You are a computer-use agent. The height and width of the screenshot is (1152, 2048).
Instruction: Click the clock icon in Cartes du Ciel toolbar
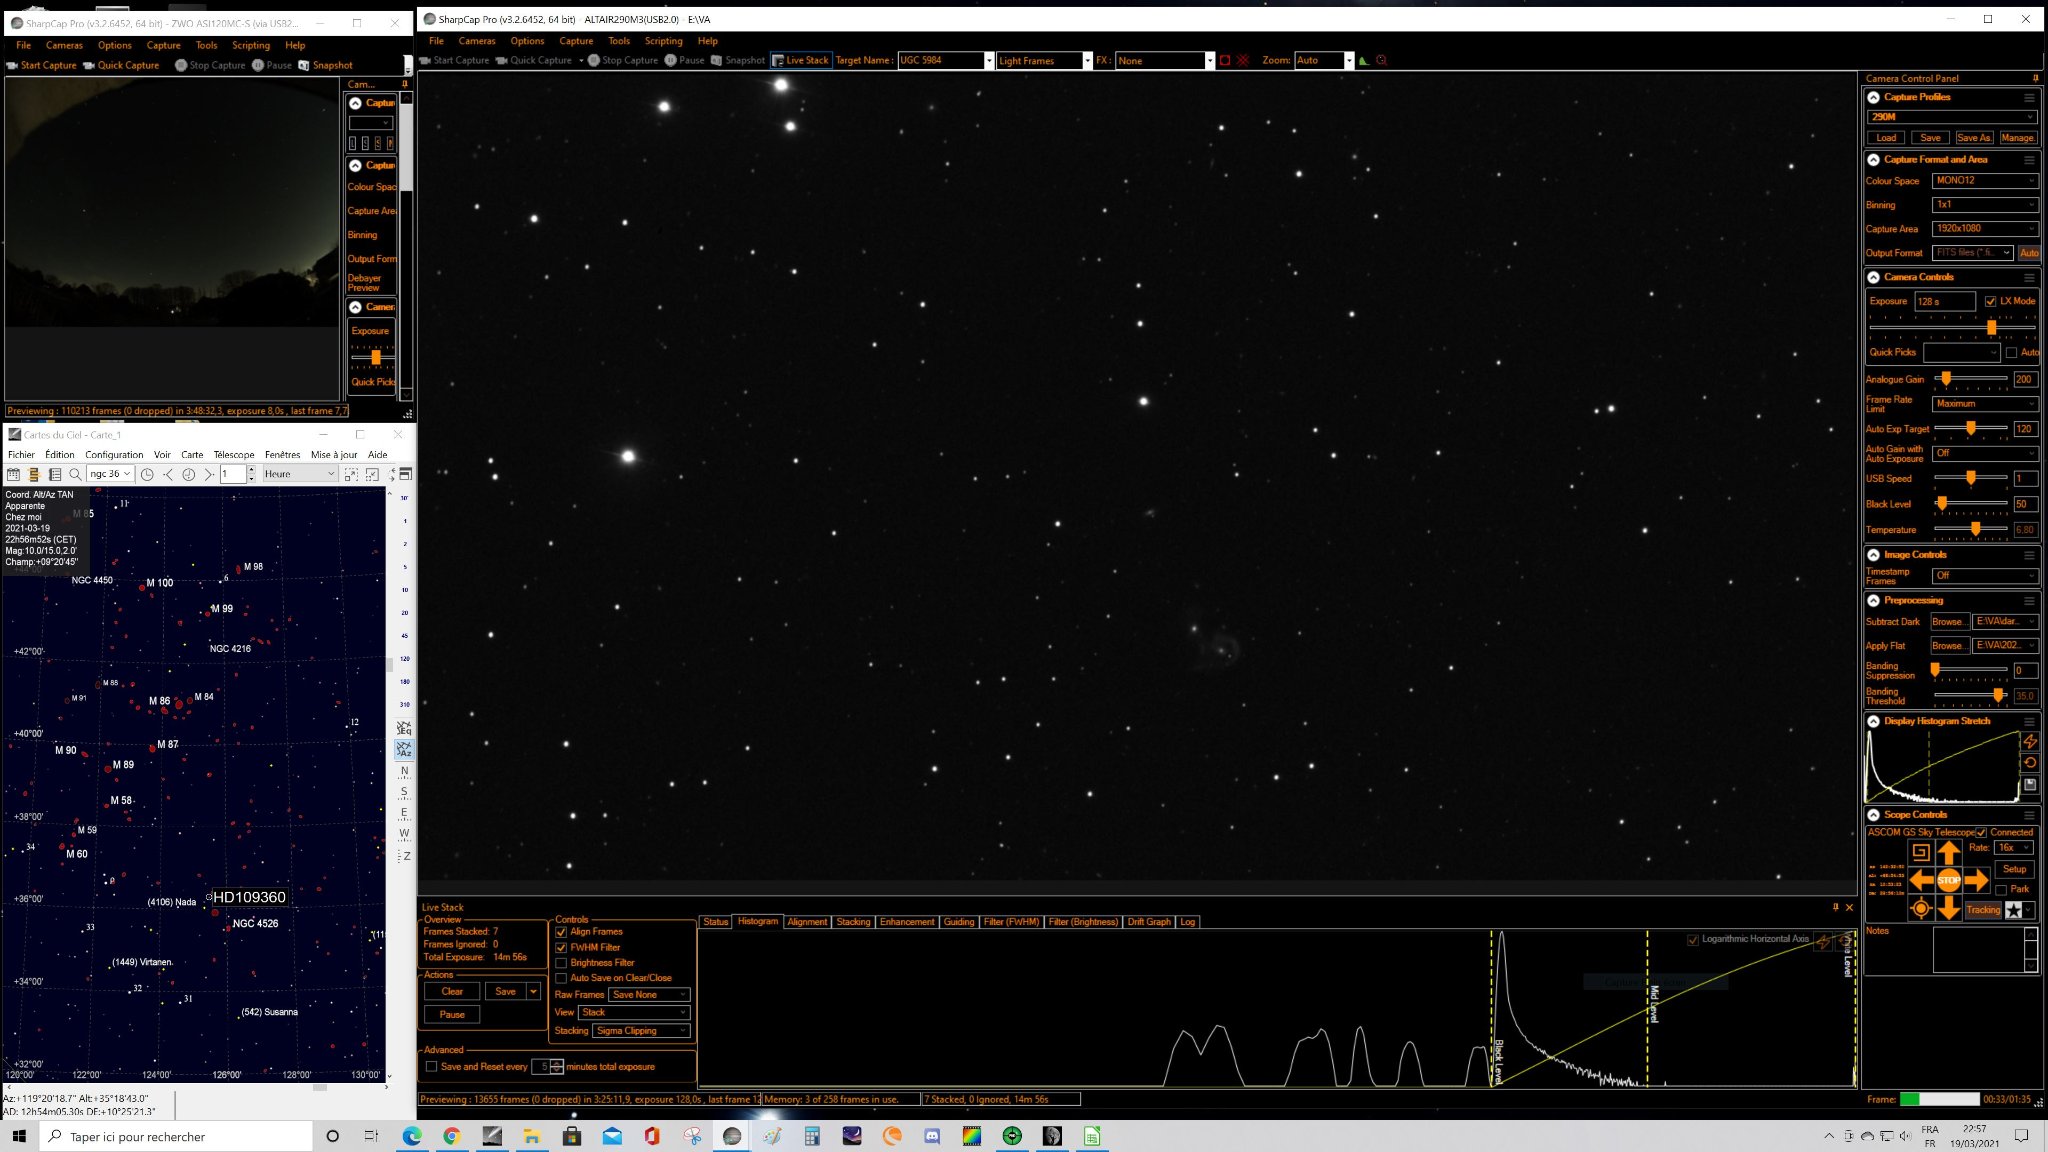147,474
